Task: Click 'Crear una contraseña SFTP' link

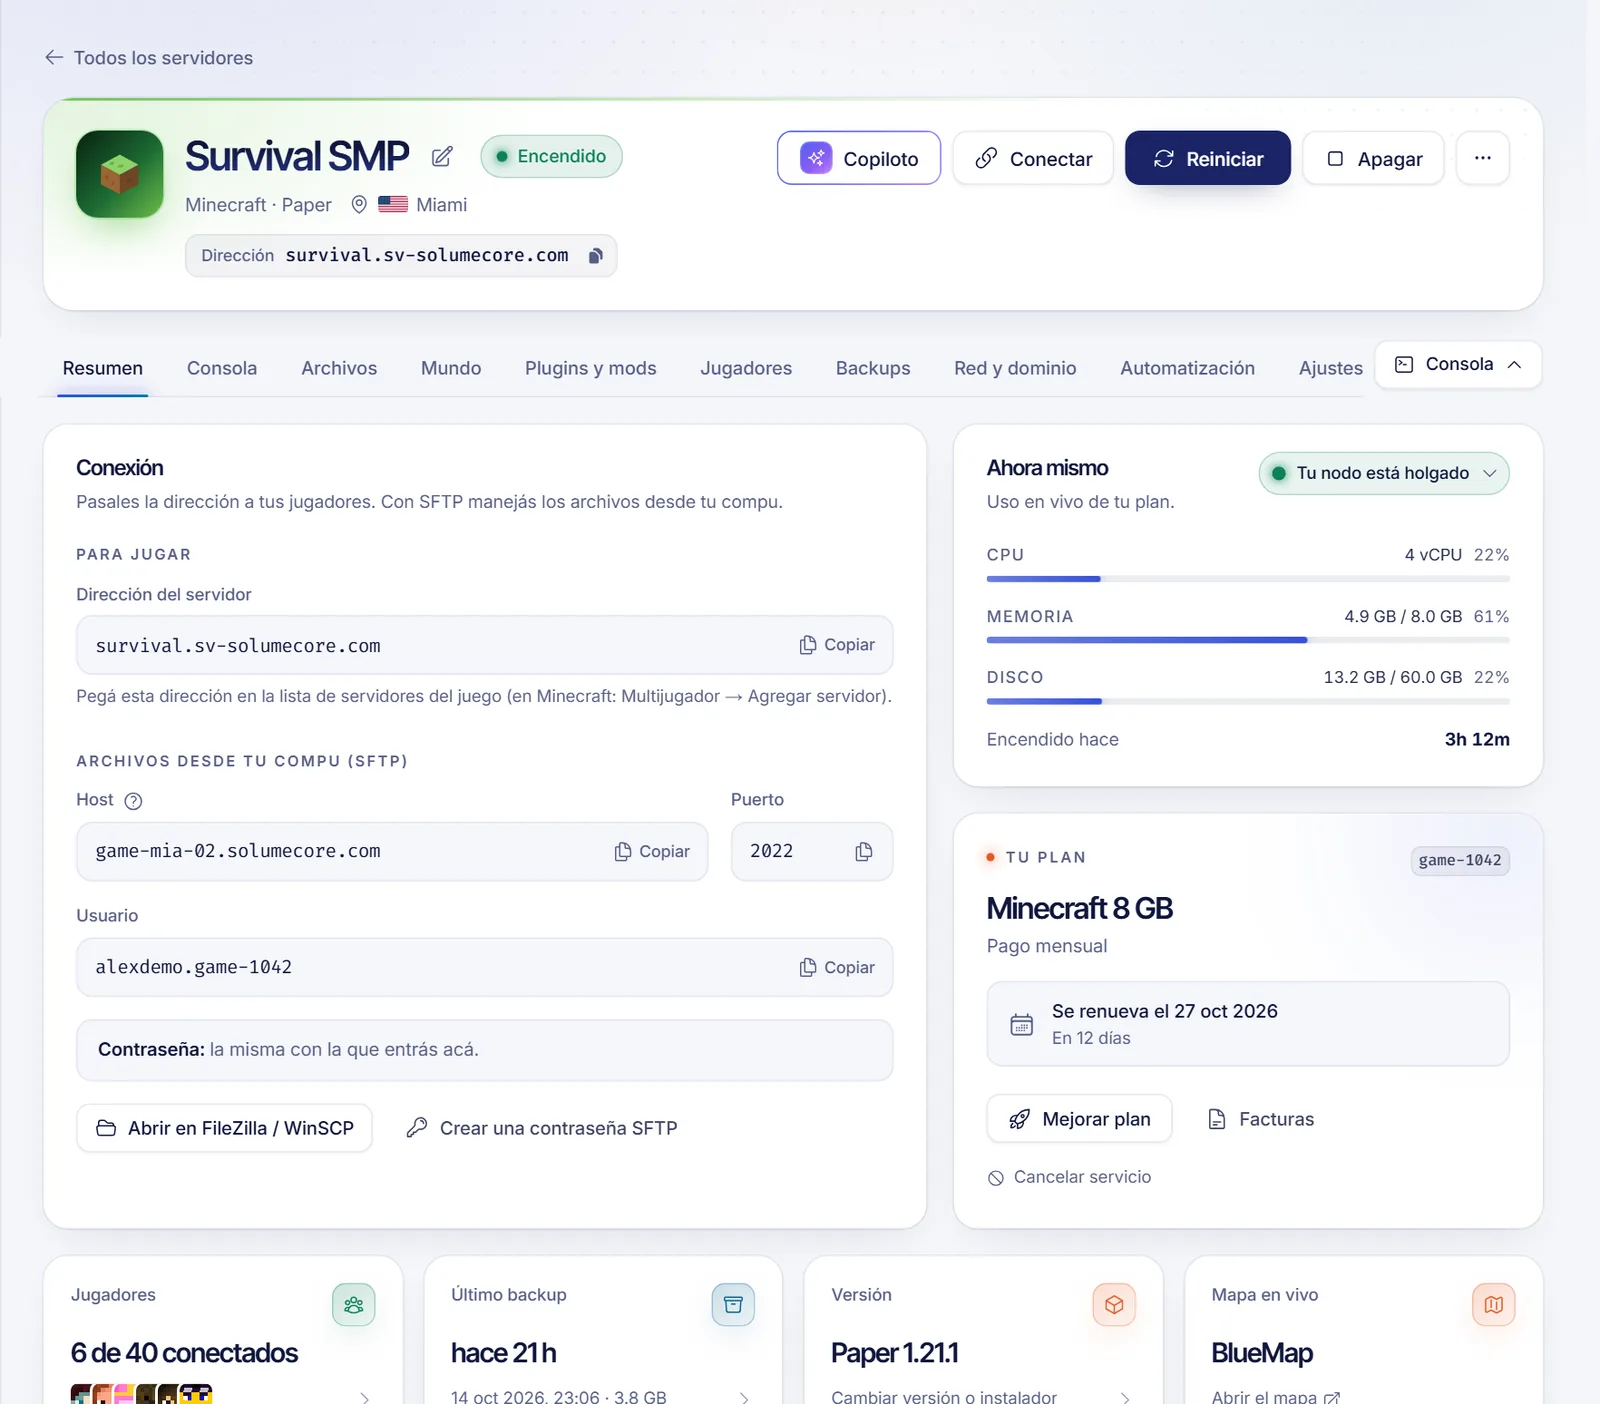Action: click(x=542, y=1128)
